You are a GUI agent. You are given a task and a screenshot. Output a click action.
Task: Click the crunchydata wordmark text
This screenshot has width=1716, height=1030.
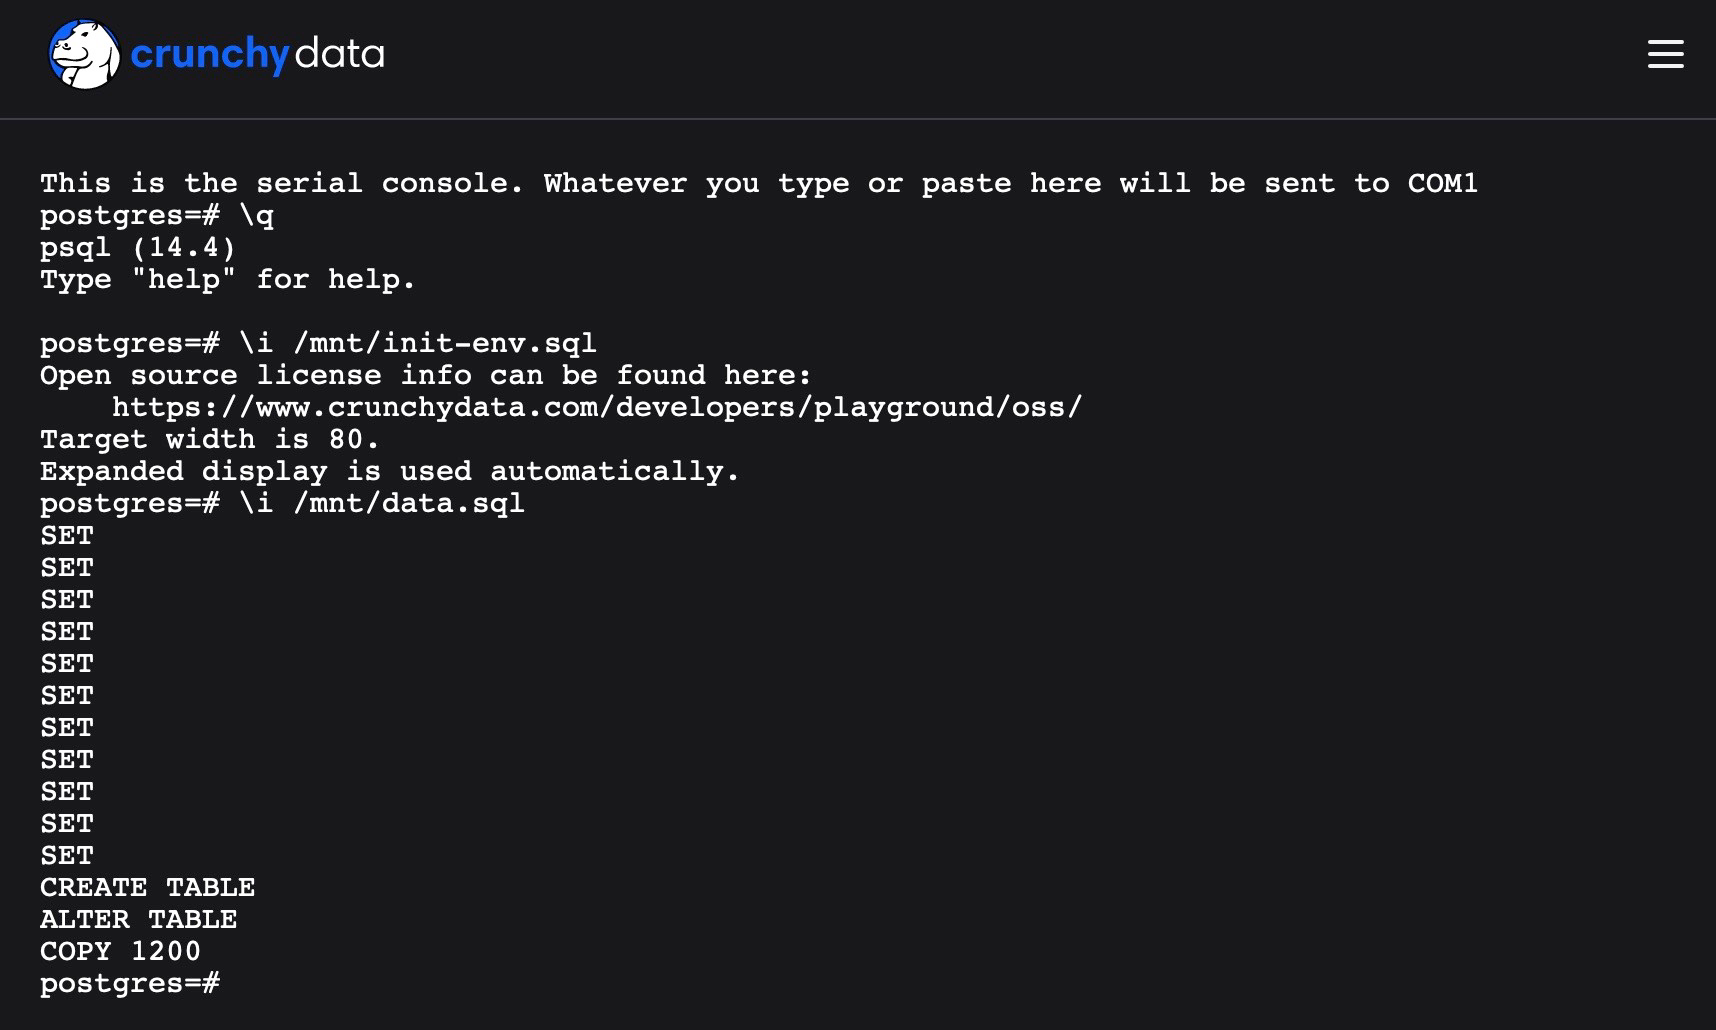click(x=257, y=54)
